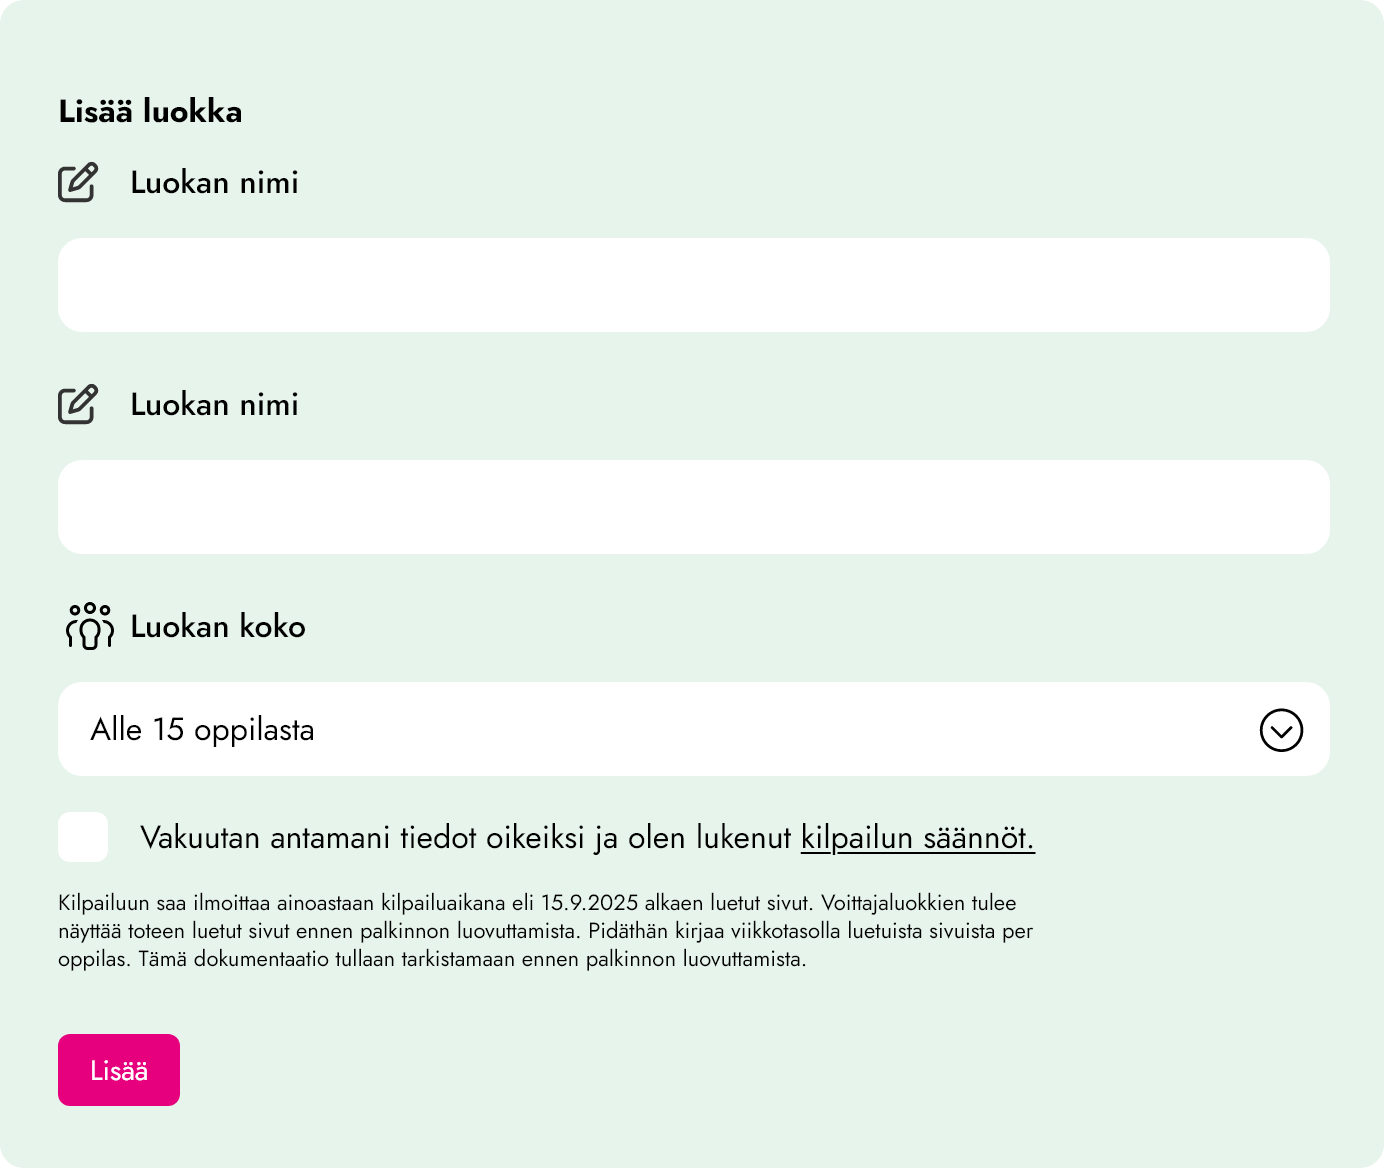
Task: Focus the second Luokan nimi text field
Action: (694, 507)
